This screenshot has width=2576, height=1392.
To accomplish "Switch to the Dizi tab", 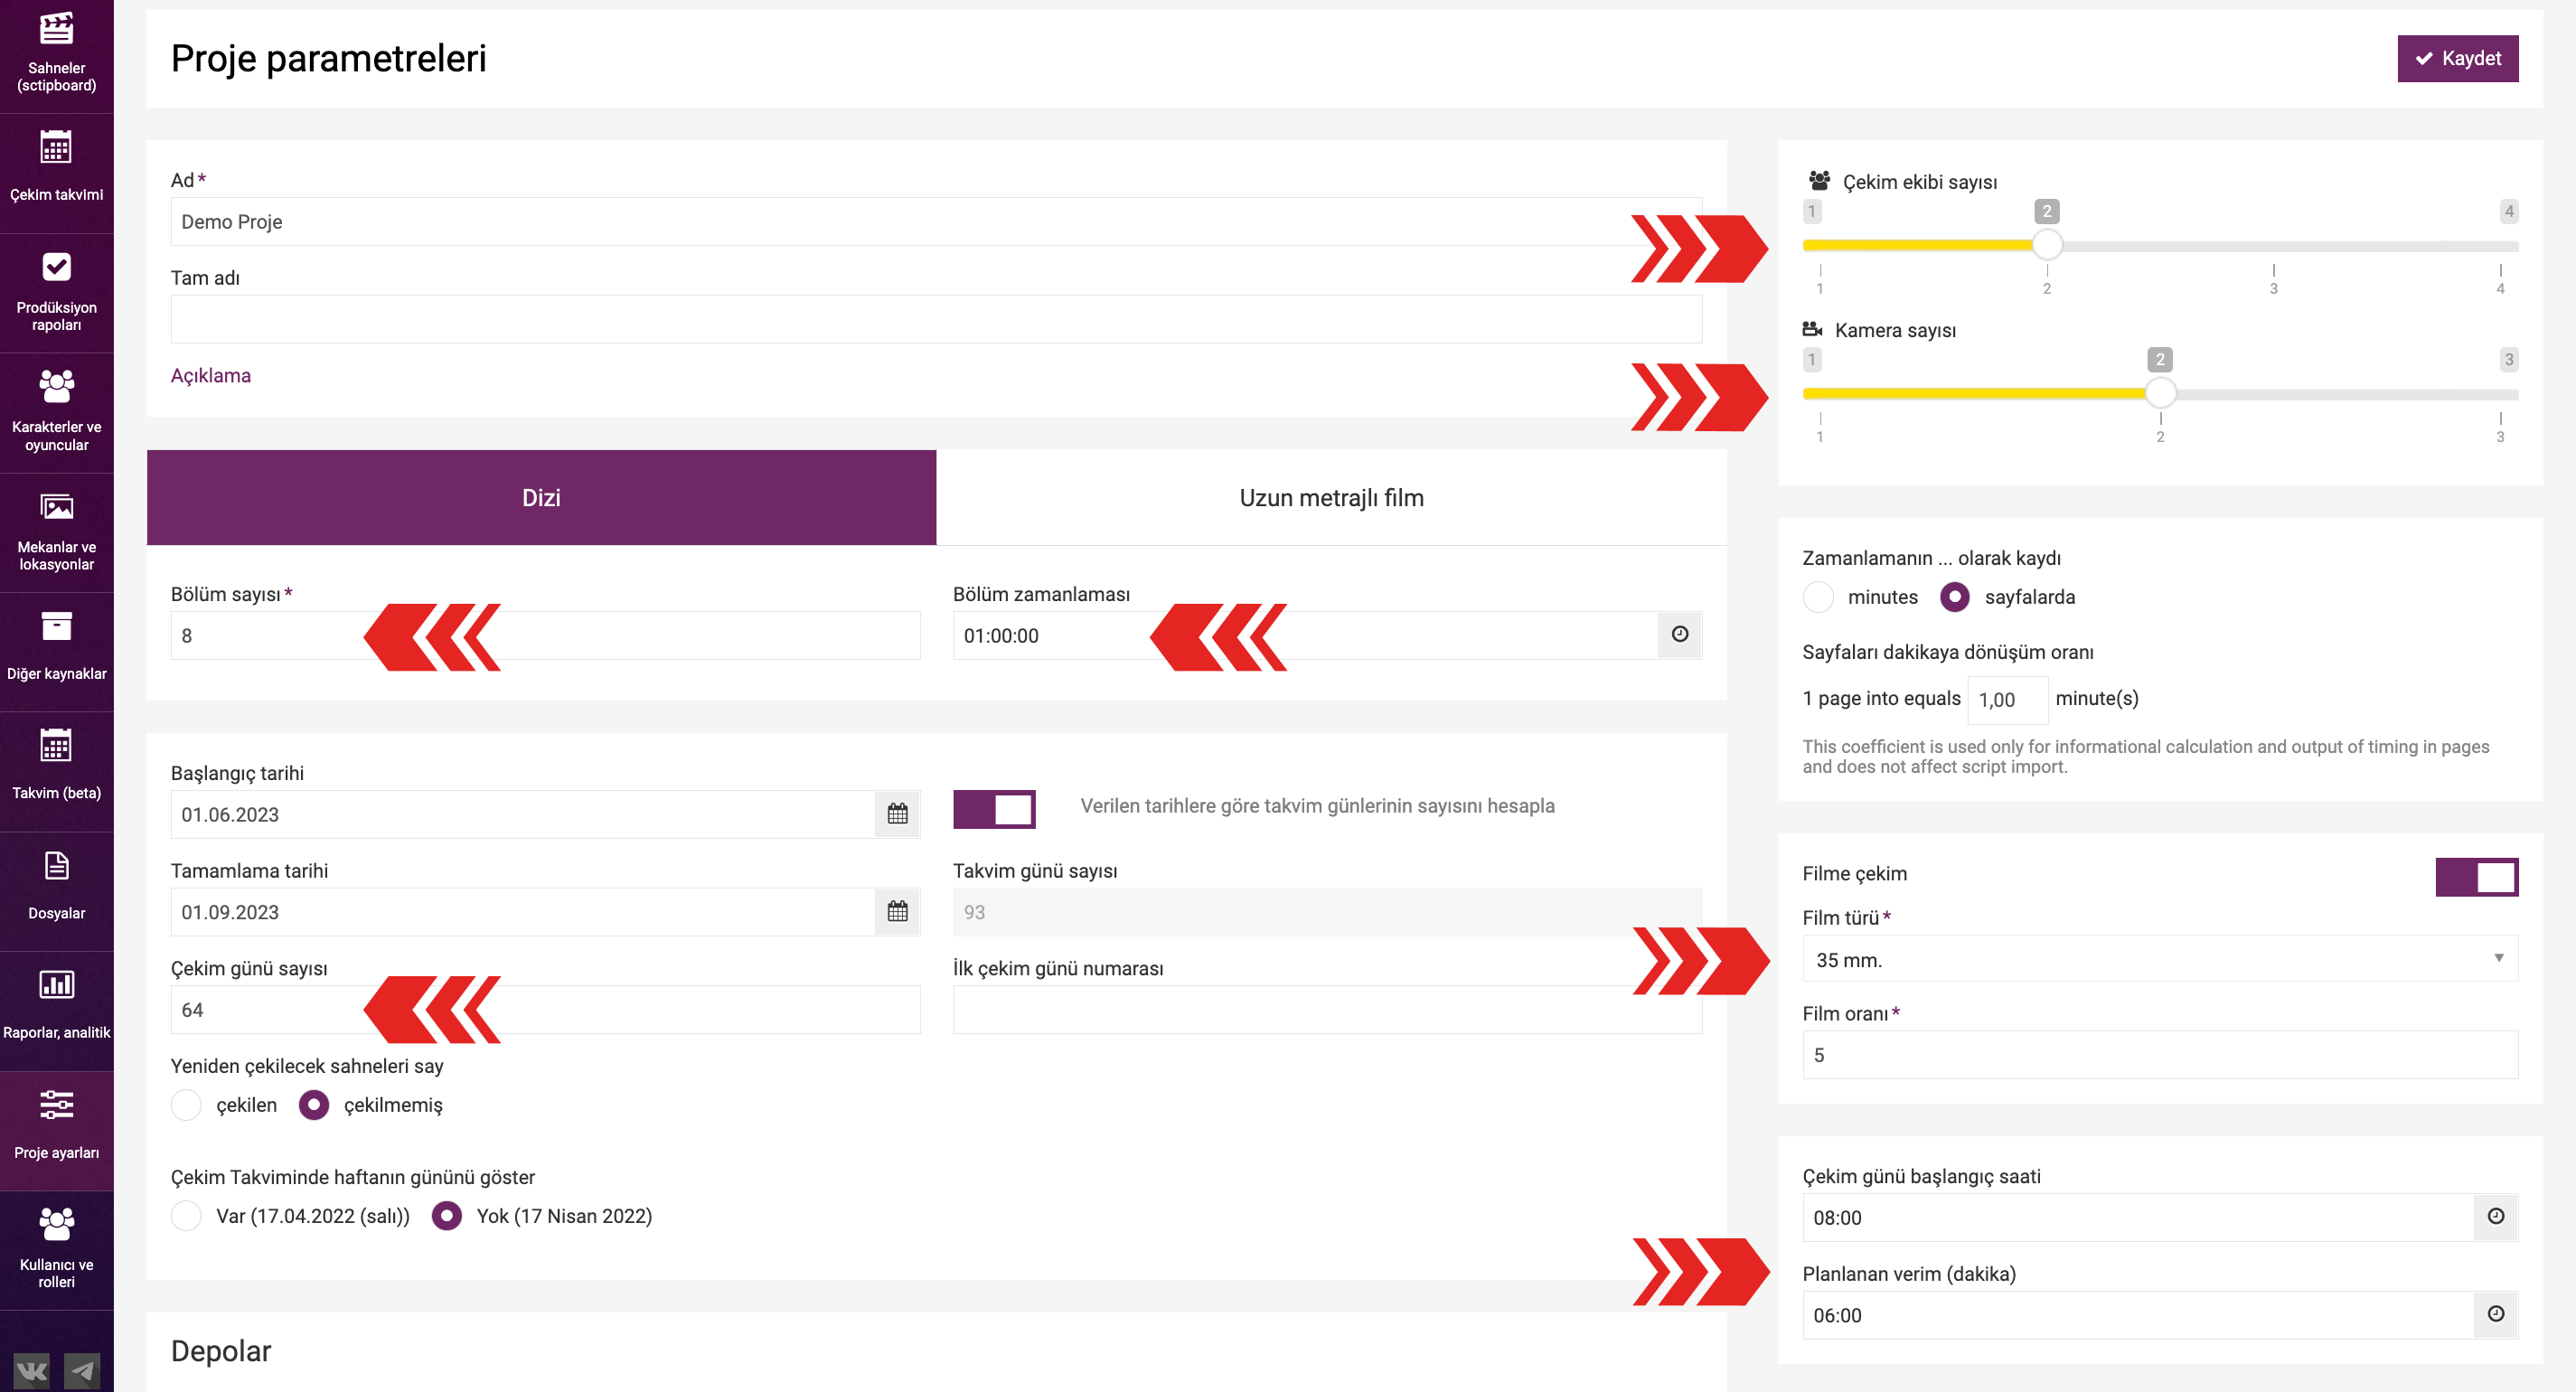I will click(x=541, y=497).
